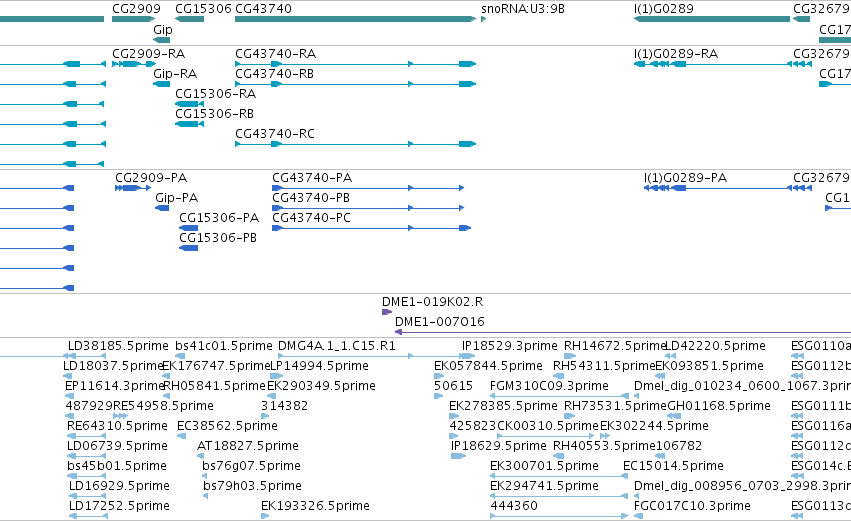Select EST LD38185.5prime
Image resolution: width=851 pixels, height=521 pixels.
tap(118, 346)
